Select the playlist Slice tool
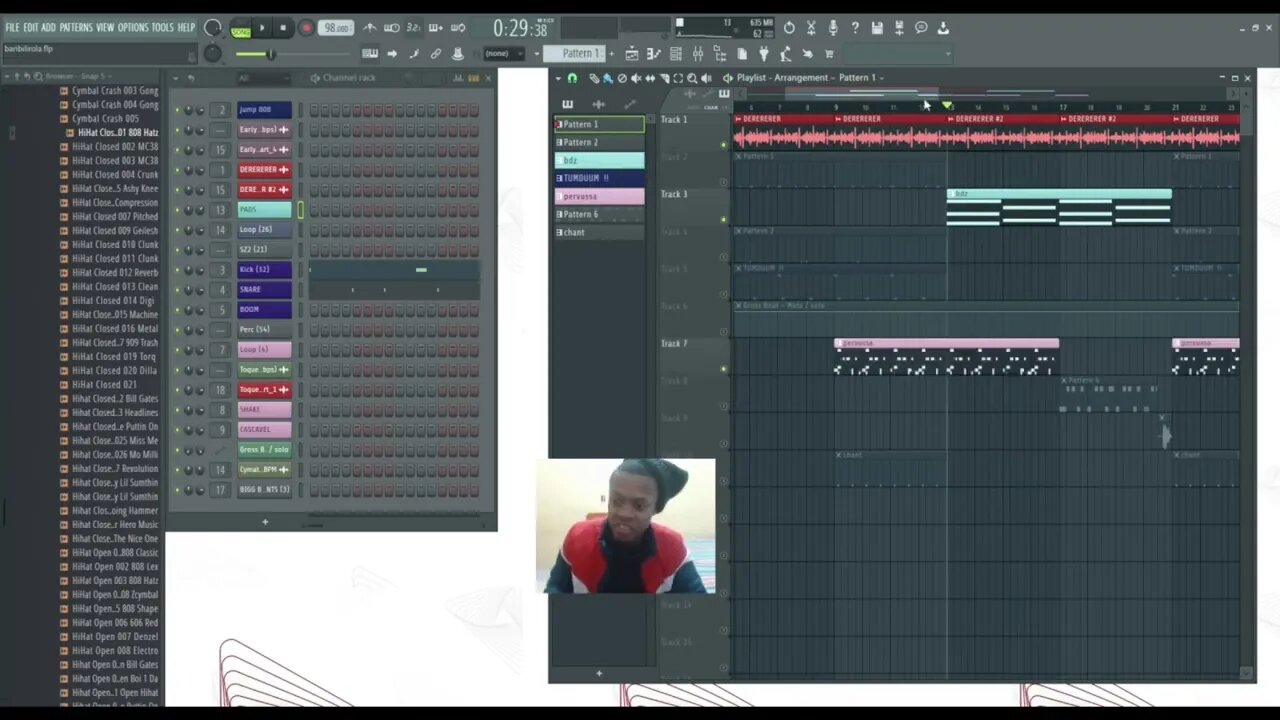This screenshot has height=720, width=1280. tap(664, 78)
